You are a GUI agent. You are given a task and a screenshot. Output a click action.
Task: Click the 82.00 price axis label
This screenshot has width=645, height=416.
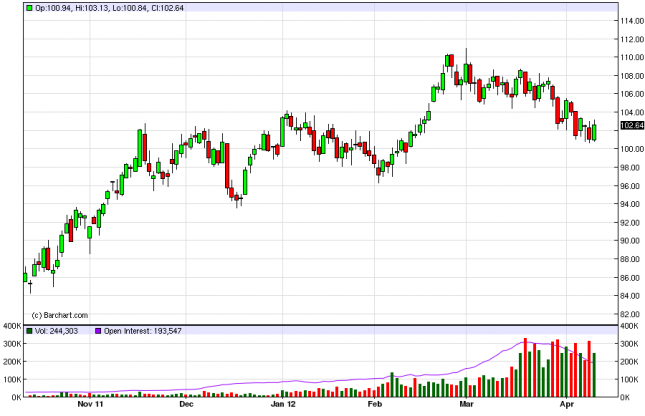pyautogui.click(x=632, y=314)
